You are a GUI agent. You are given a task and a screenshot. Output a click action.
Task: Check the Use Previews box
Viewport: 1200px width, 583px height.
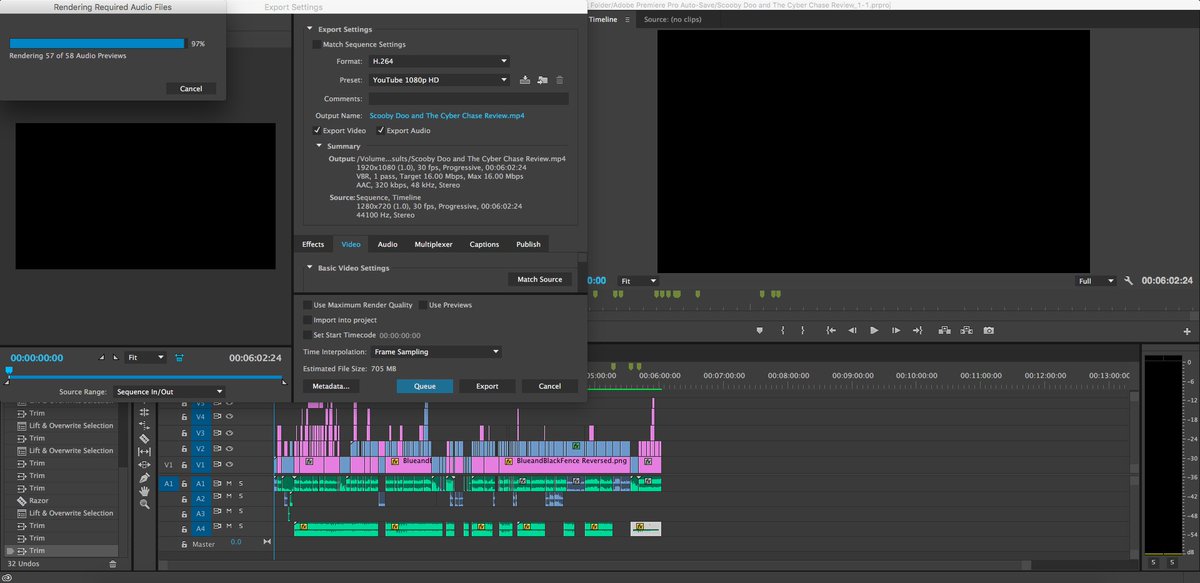[422, 305]
